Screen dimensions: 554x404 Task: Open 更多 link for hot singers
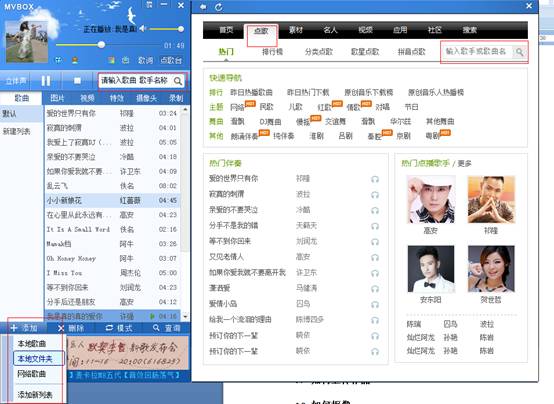tap(464, 163)
